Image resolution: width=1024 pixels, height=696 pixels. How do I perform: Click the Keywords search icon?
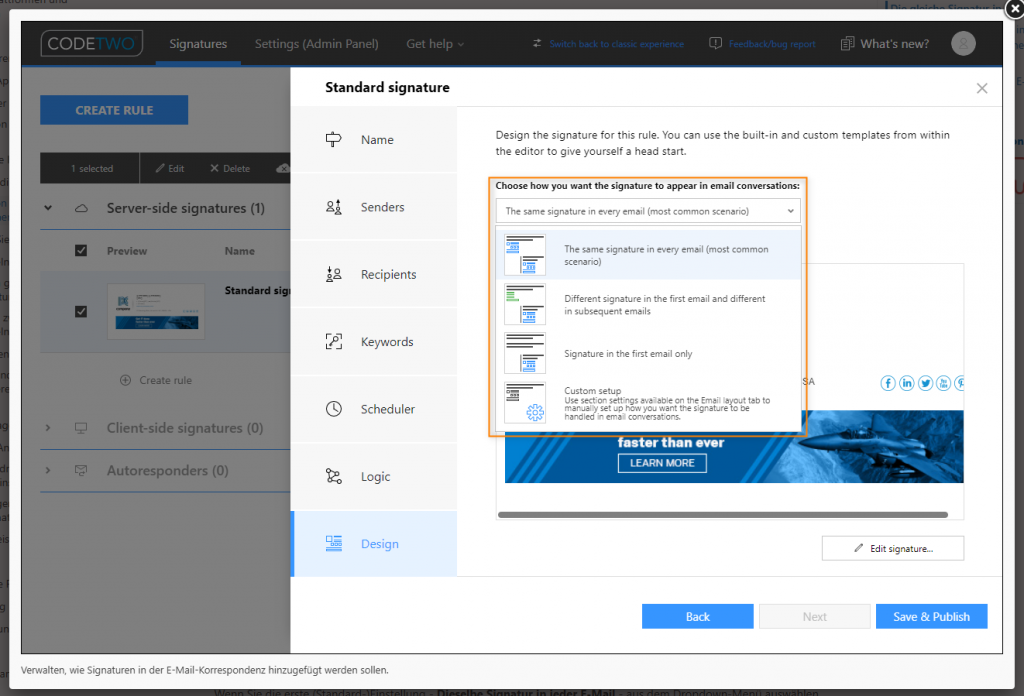334,341
